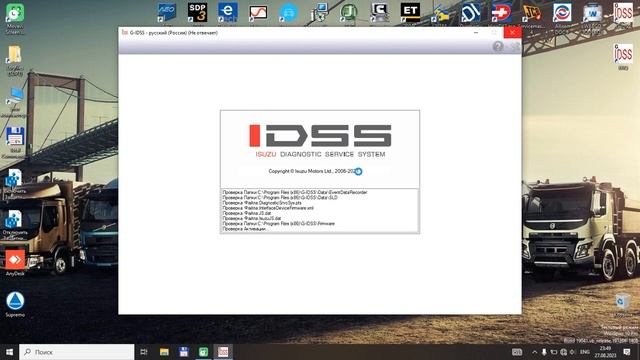Open the blue floppy disk commander shortcut
Viewport: 640px width, 360px height.
pos(15,137)
